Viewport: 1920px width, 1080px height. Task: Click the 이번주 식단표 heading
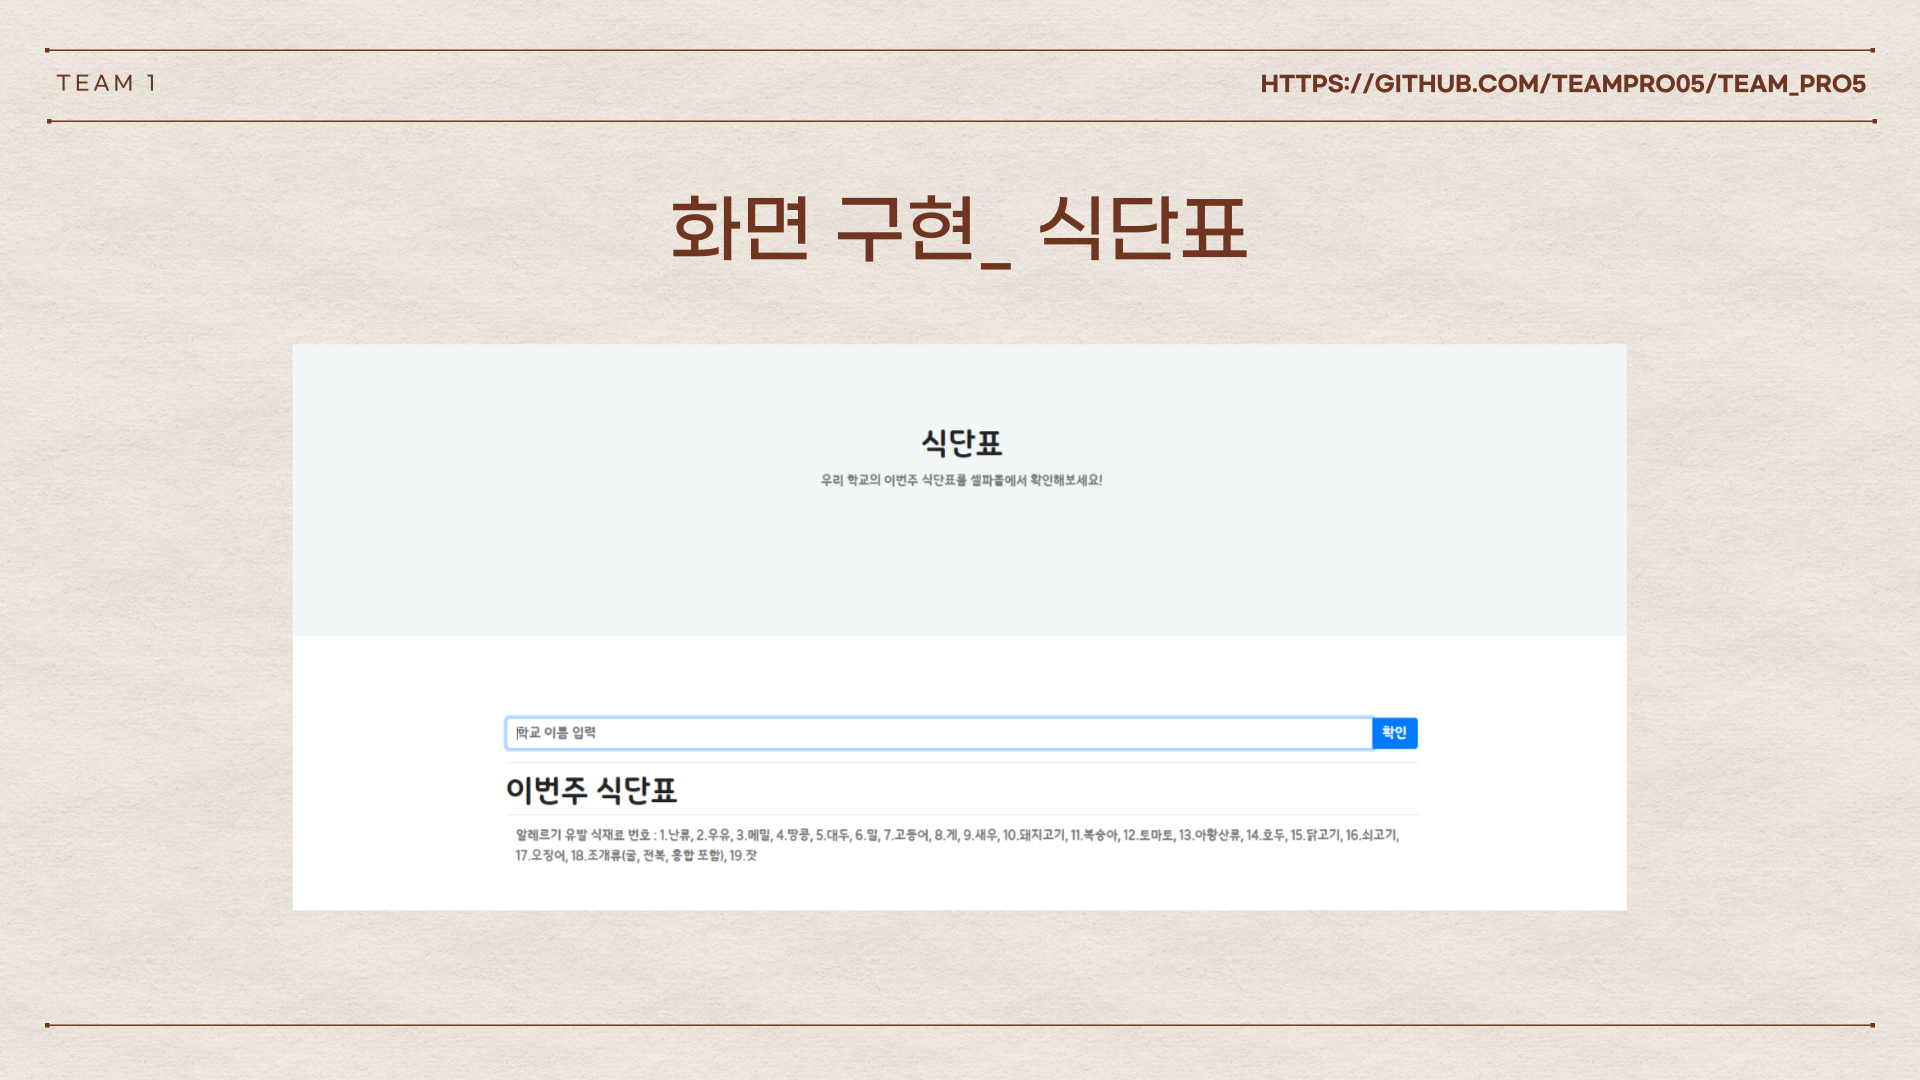(x=591, y=790)
